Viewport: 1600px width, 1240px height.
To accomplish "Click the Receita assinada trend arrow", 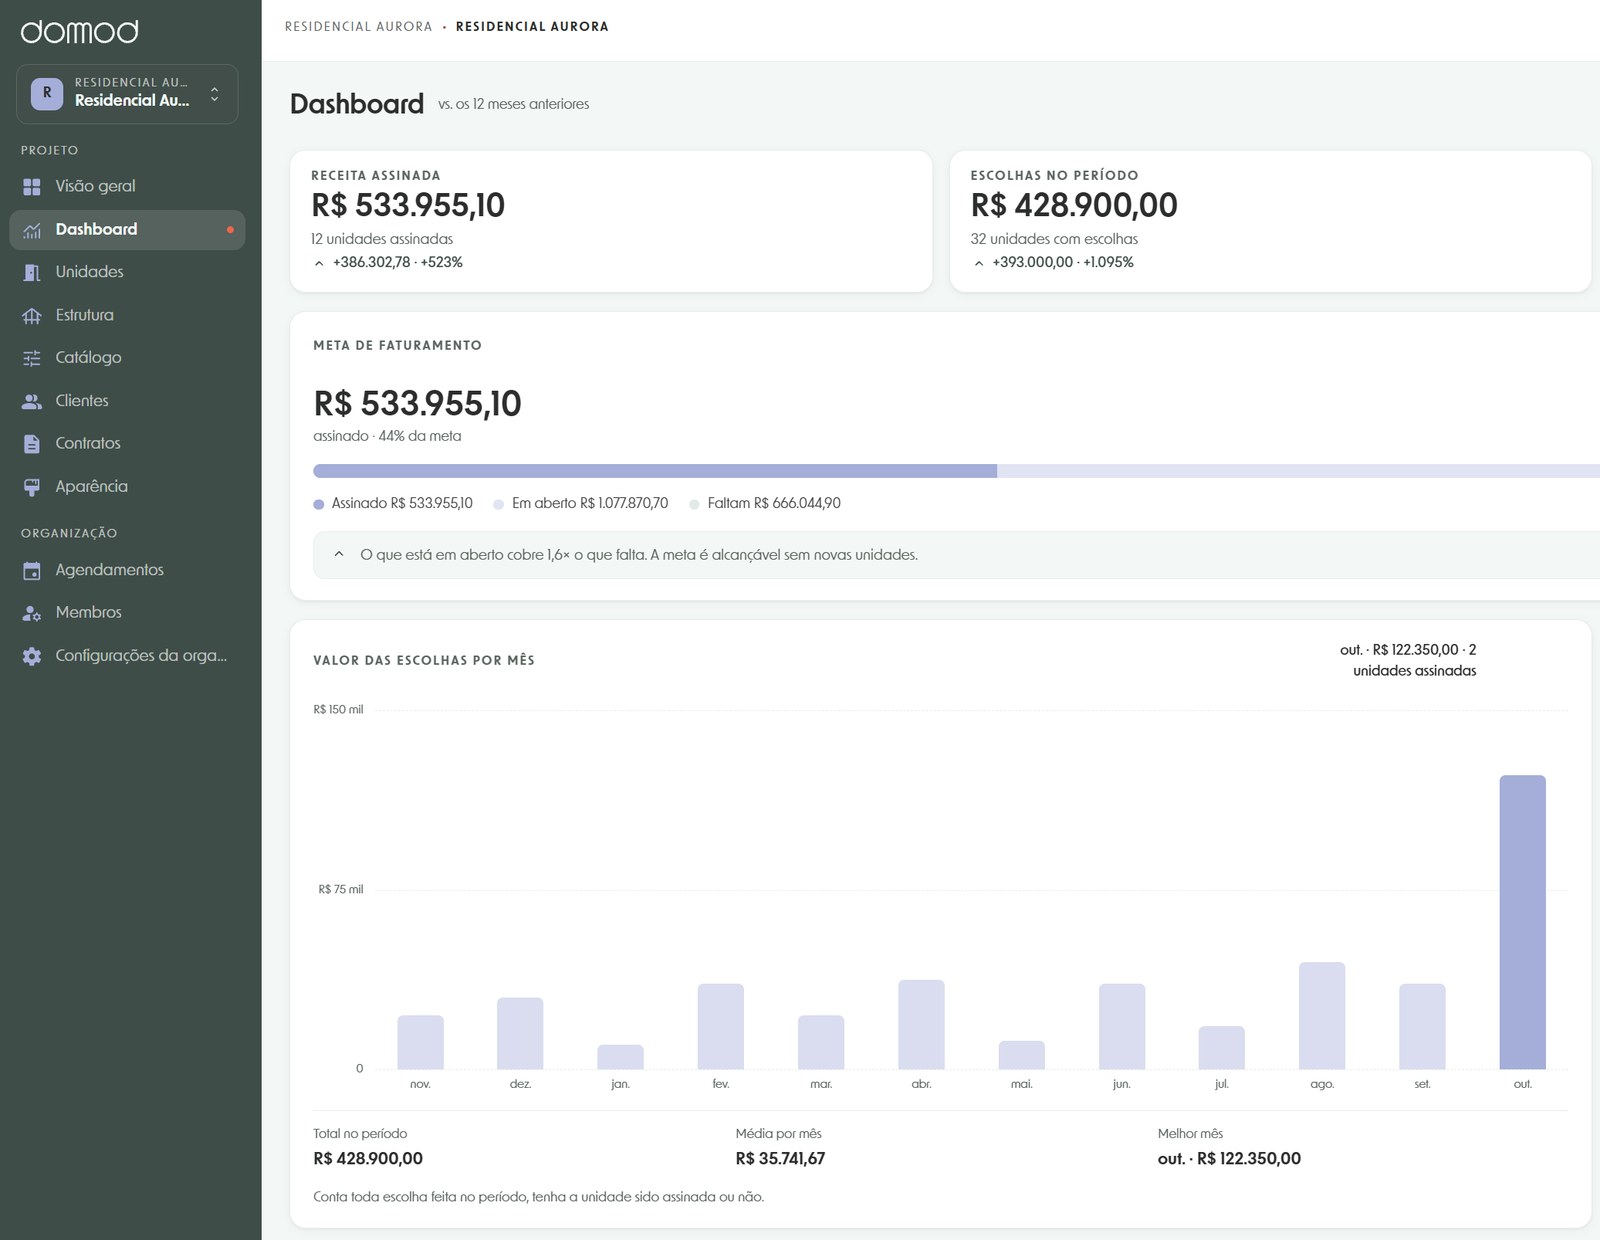I will click(x=319, y=263).
